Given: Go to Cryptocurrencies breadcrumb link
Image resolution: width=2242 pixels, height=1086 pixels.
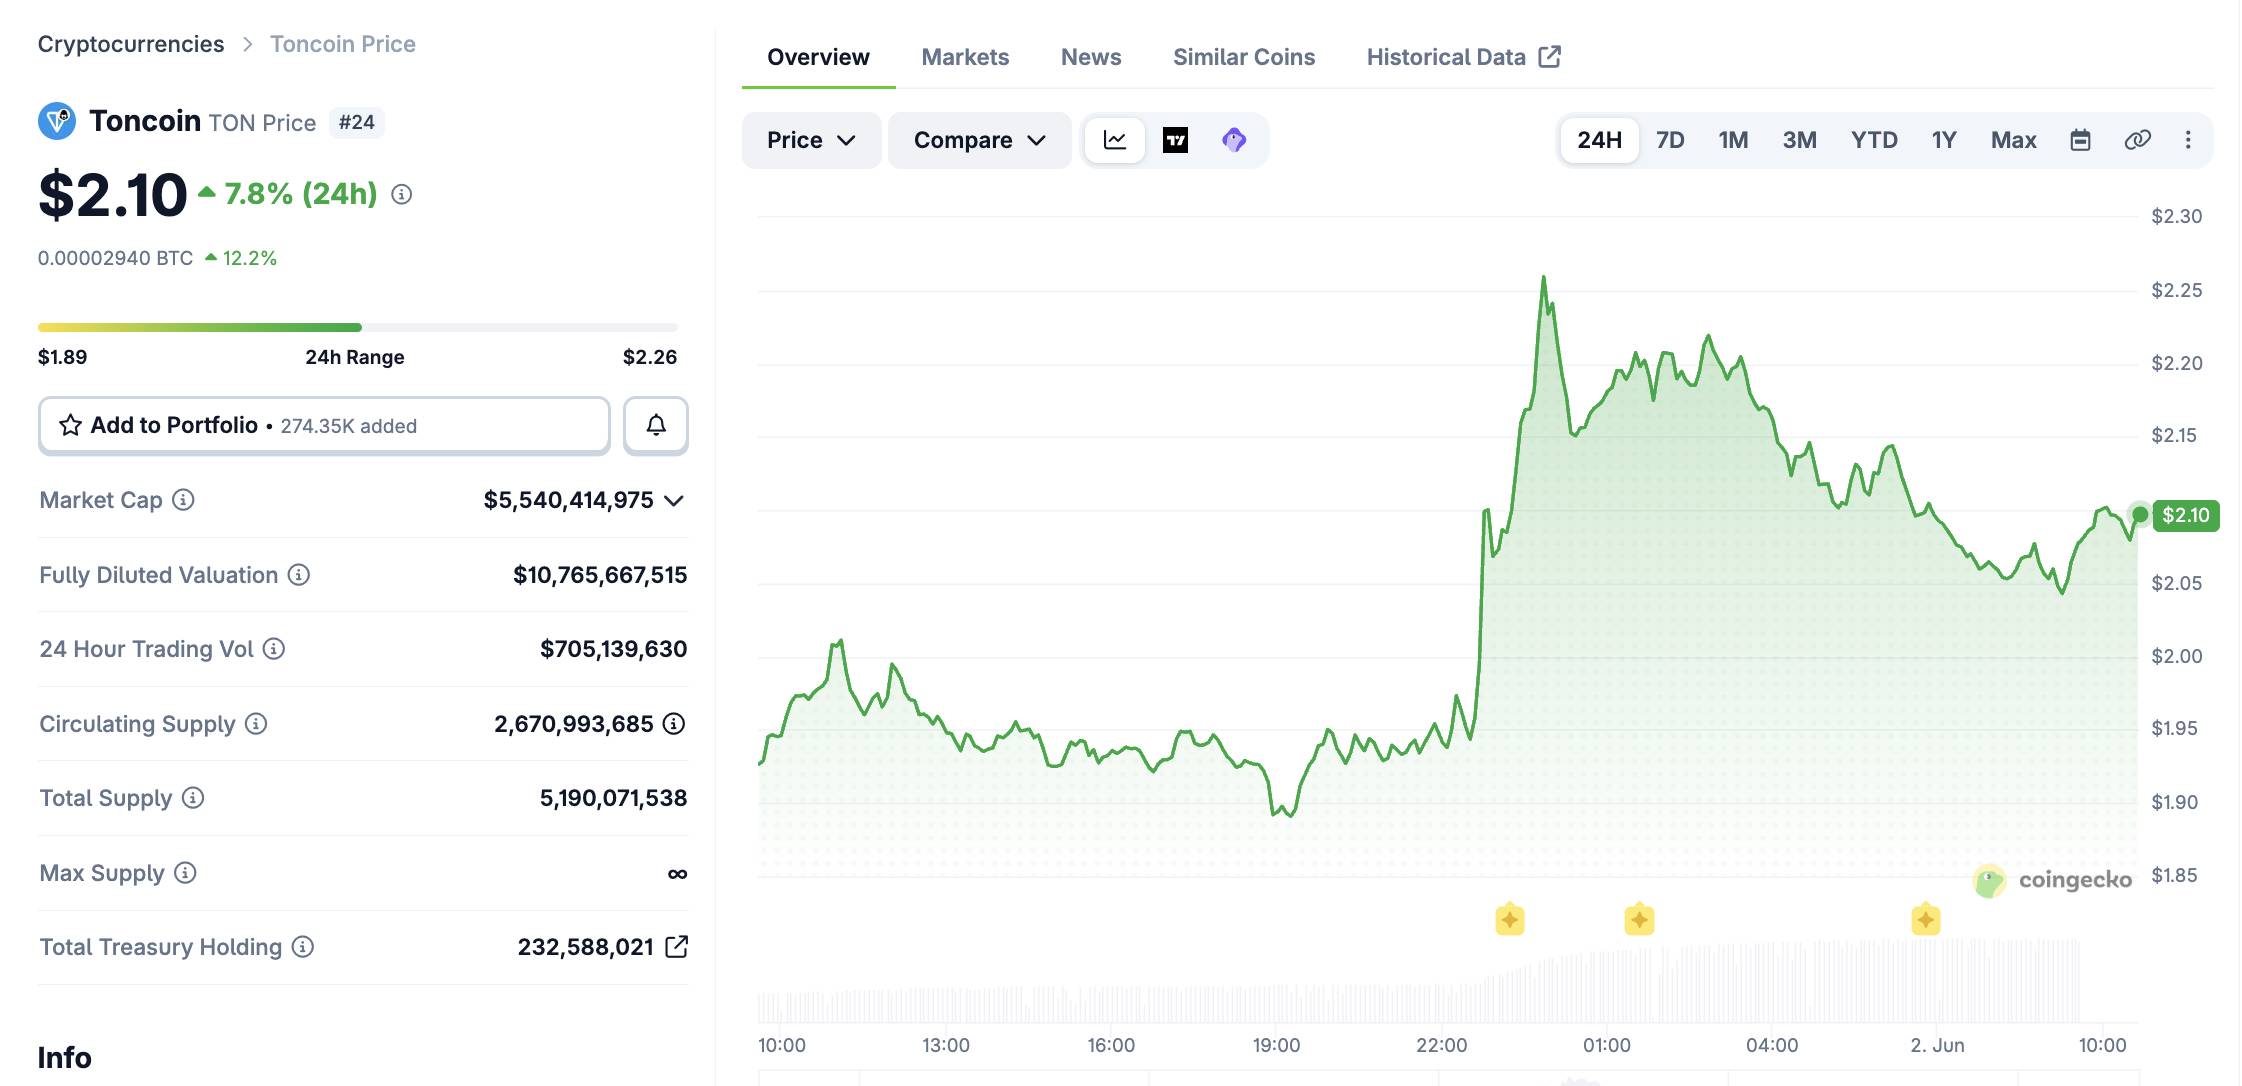Looking at the screenshot, I should click(131, 44).
